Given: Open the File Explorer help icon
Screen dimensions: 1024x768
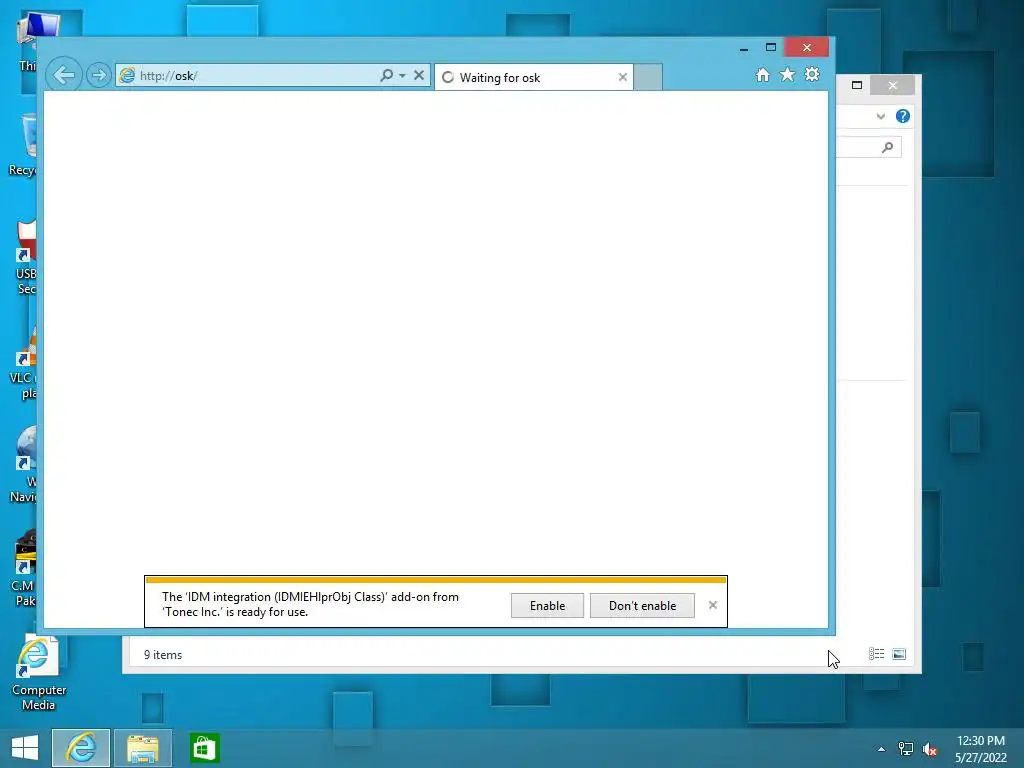Looking at the screenshot, I should [903, 116].
